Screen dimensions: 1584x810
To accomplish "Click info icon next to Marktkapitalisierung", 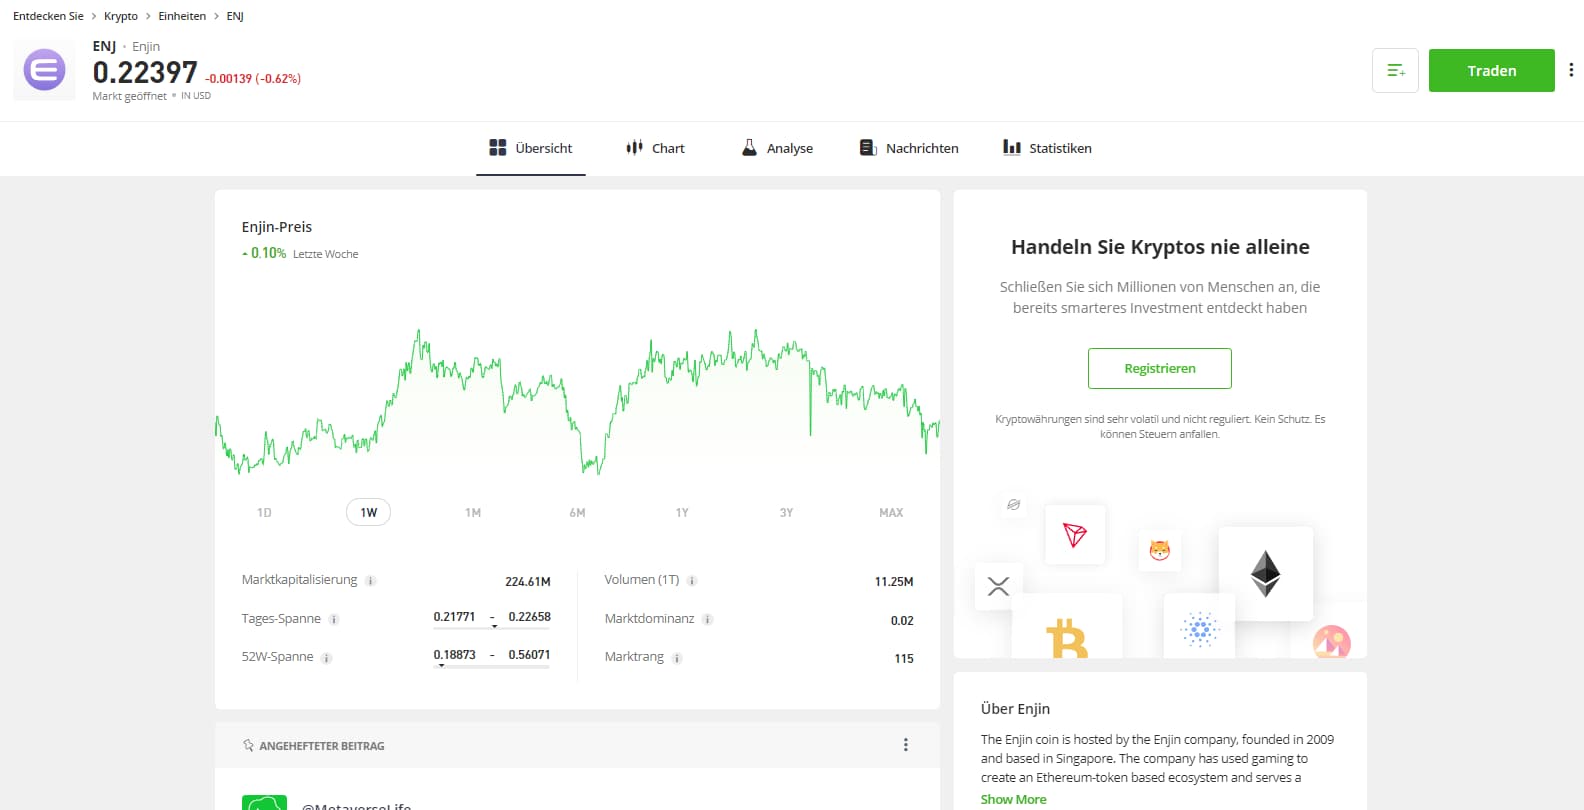I will tap(371, 581).
